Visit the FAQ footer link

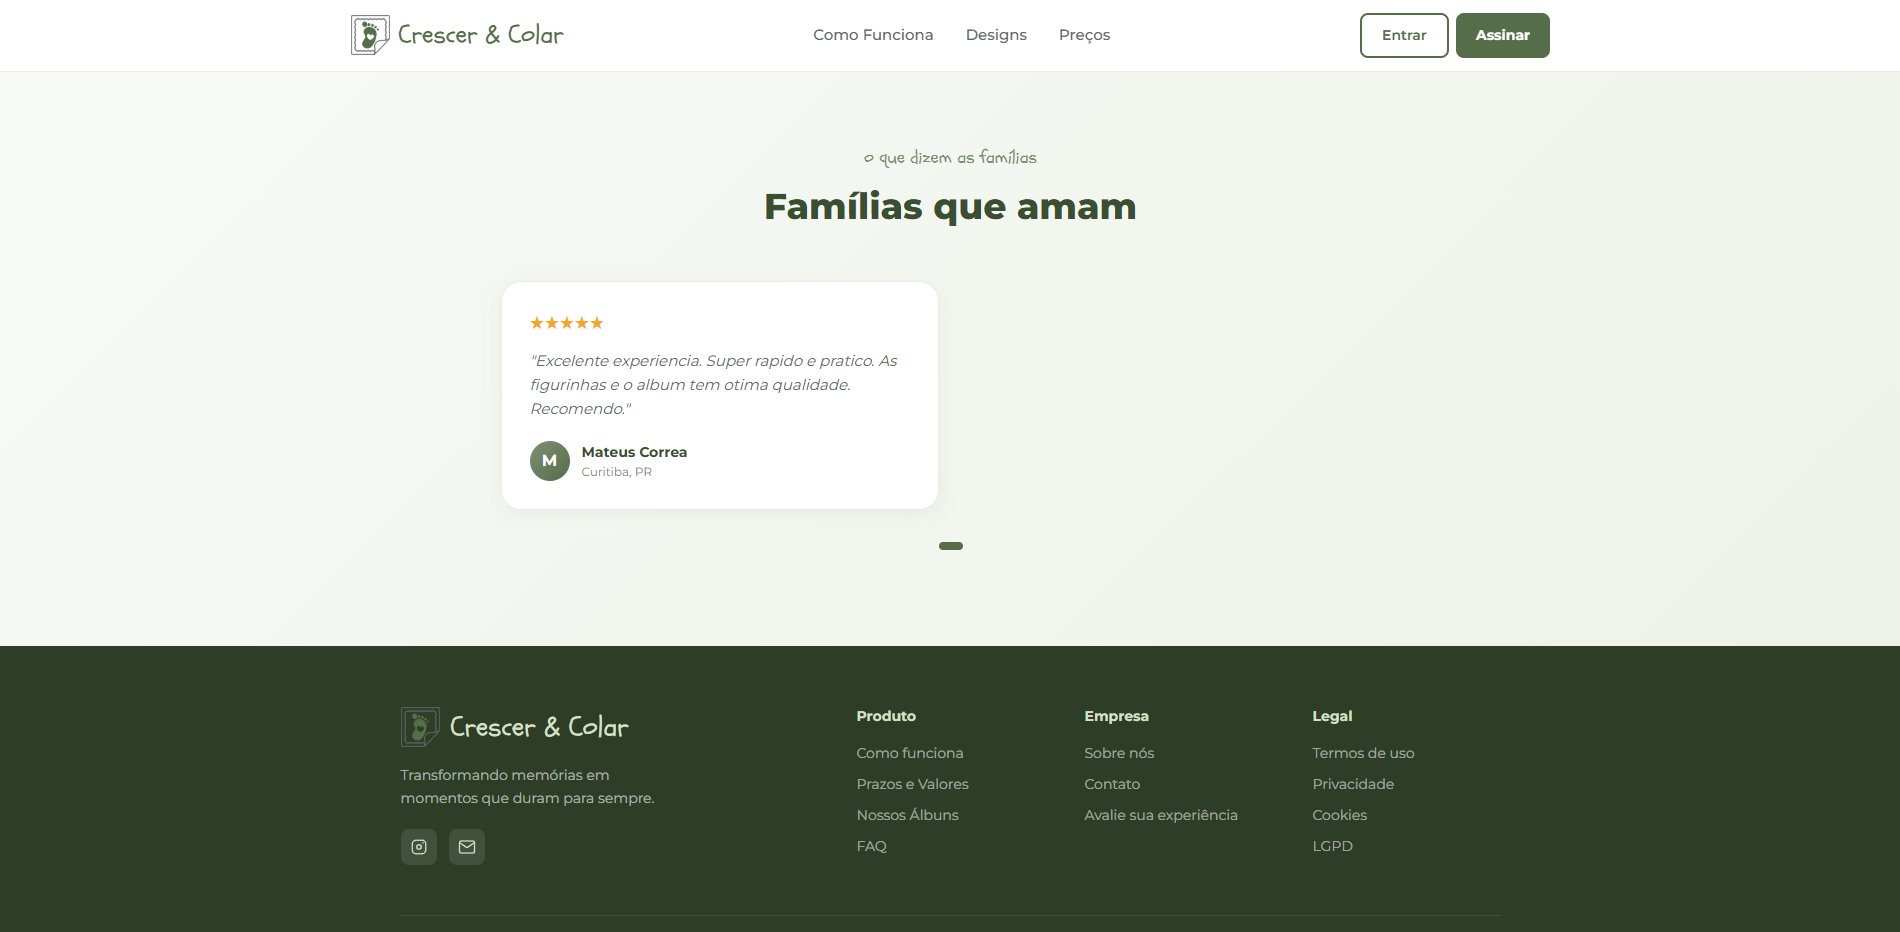pyautogui.click(x=871, y=846)
